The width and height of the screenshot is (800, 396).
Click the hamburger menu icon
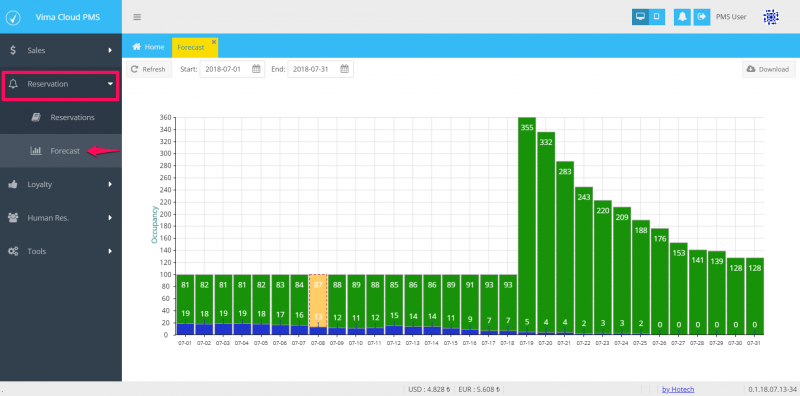pyautogui.click(x=137, y=17)
